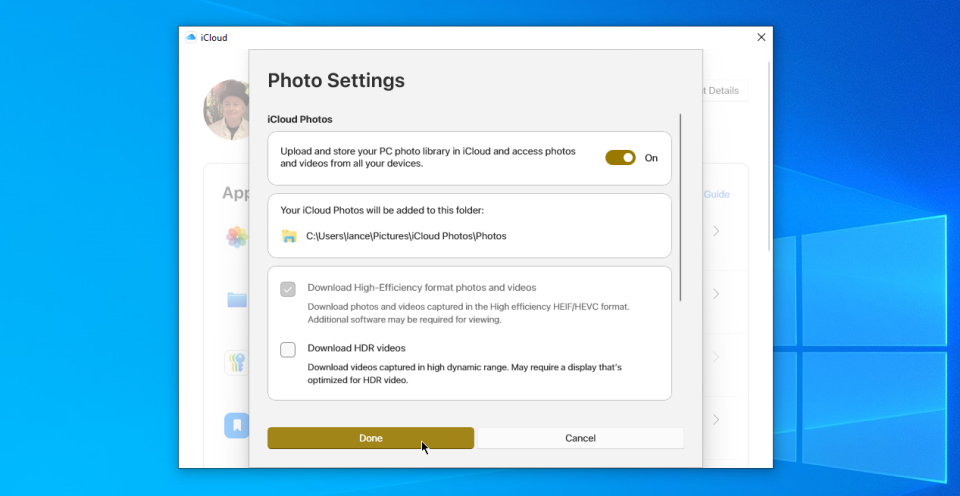Select the Passwords keys icon

coord(237,362)
